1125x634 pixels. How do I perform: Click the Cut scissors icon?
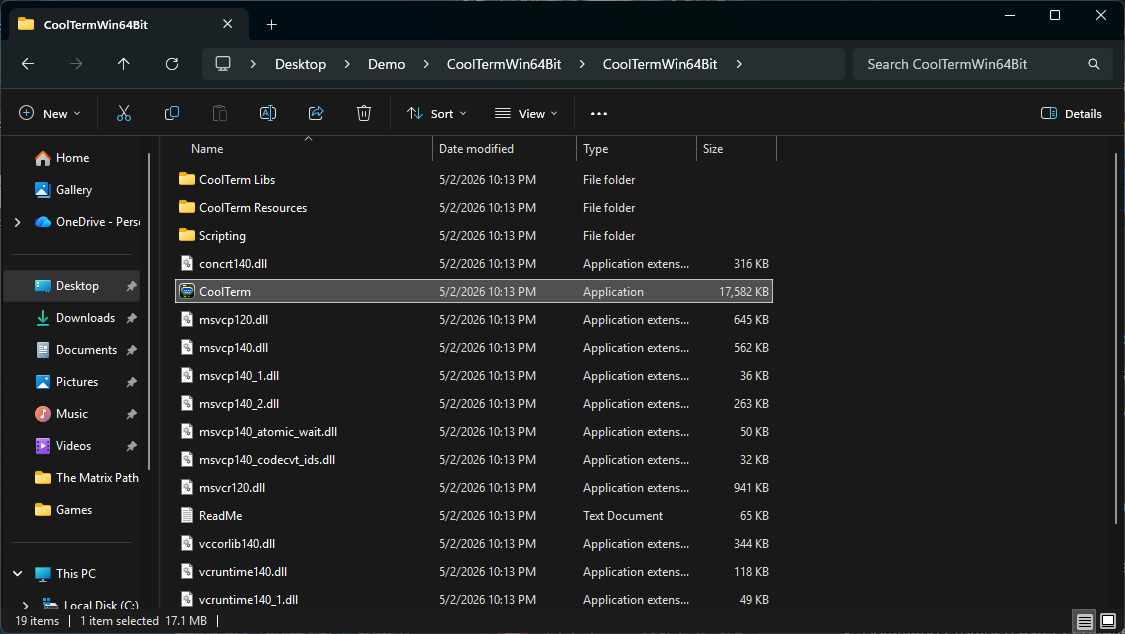tap(124, 113)
